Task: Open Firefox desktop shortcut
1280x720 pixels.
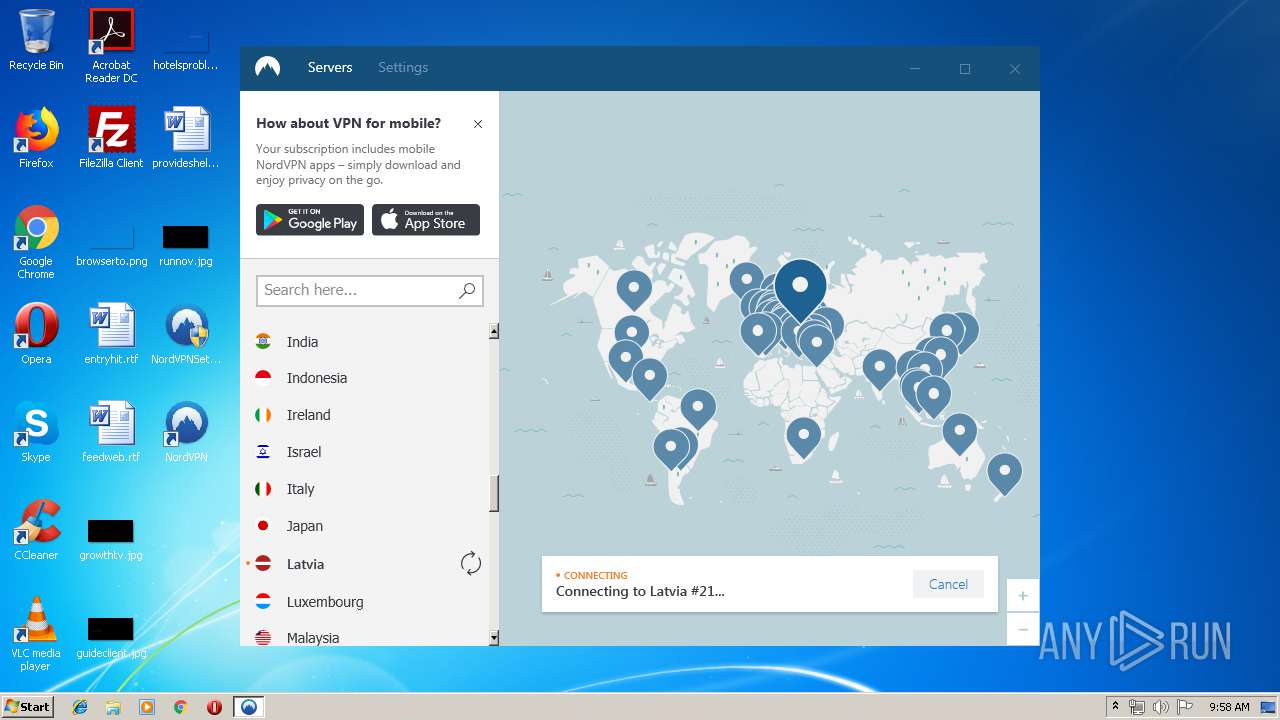Action: (x=36, y=138)
